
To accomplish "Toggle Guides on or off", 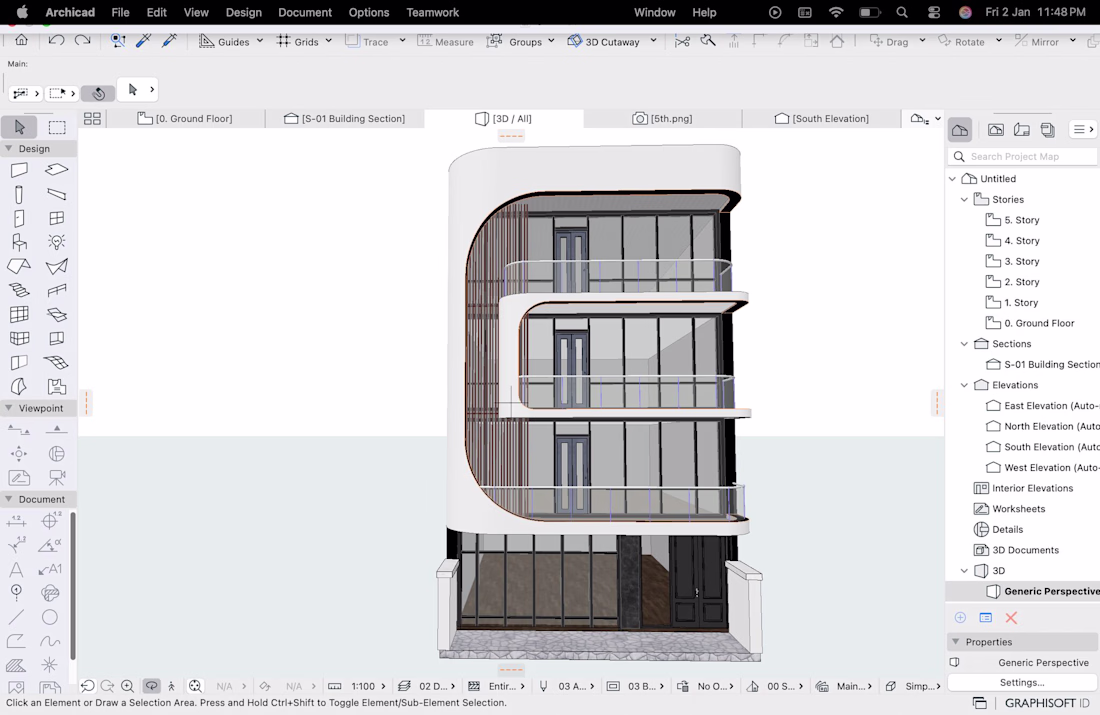I will click(x=224, y=41).
